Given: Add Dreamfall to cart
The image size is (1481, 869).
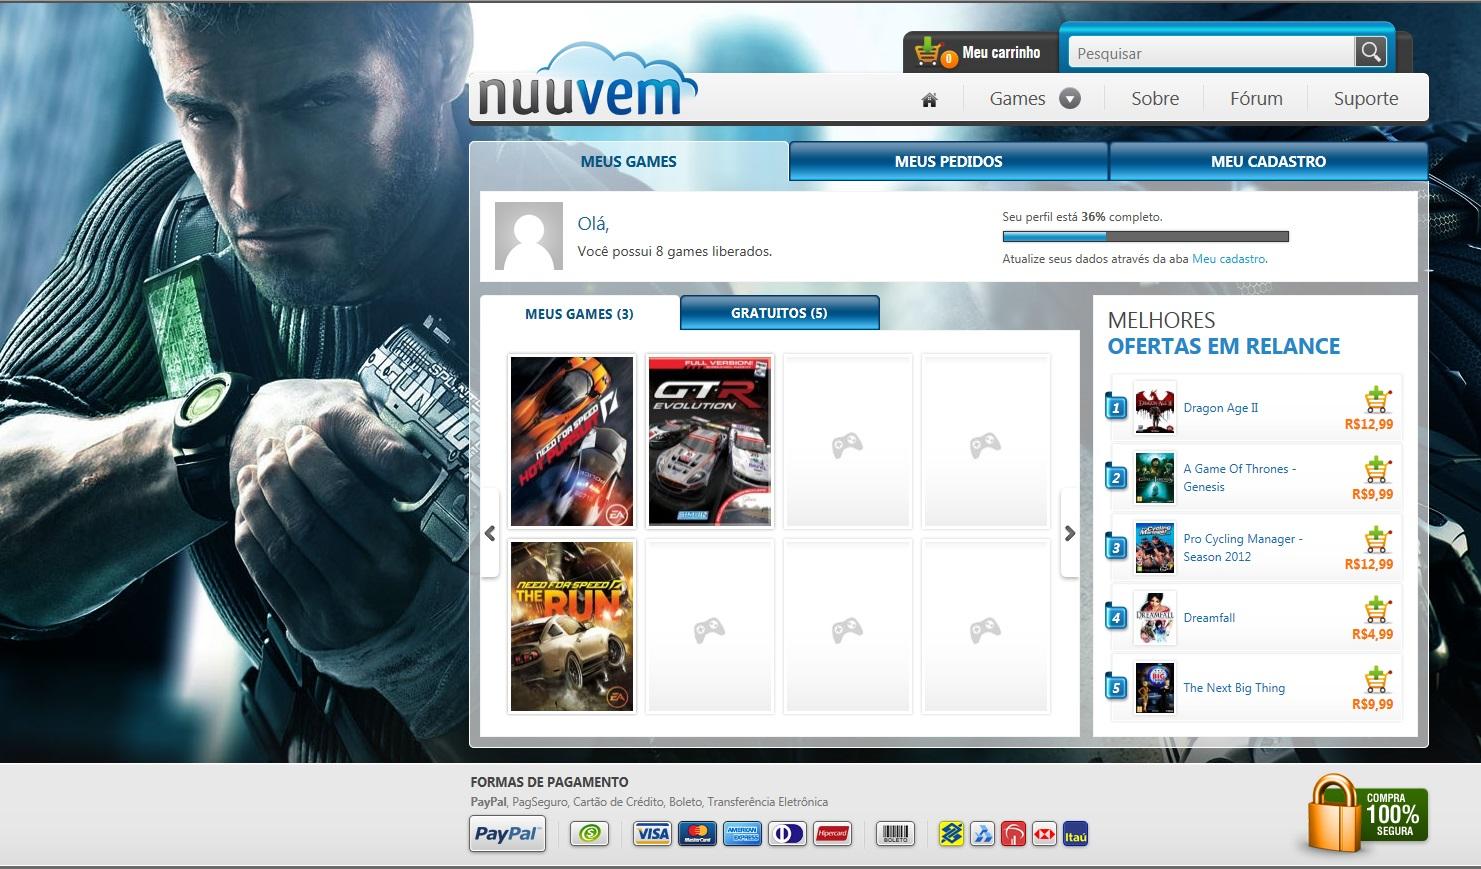Looking at the screenshot, I should tap(1378, 609).
